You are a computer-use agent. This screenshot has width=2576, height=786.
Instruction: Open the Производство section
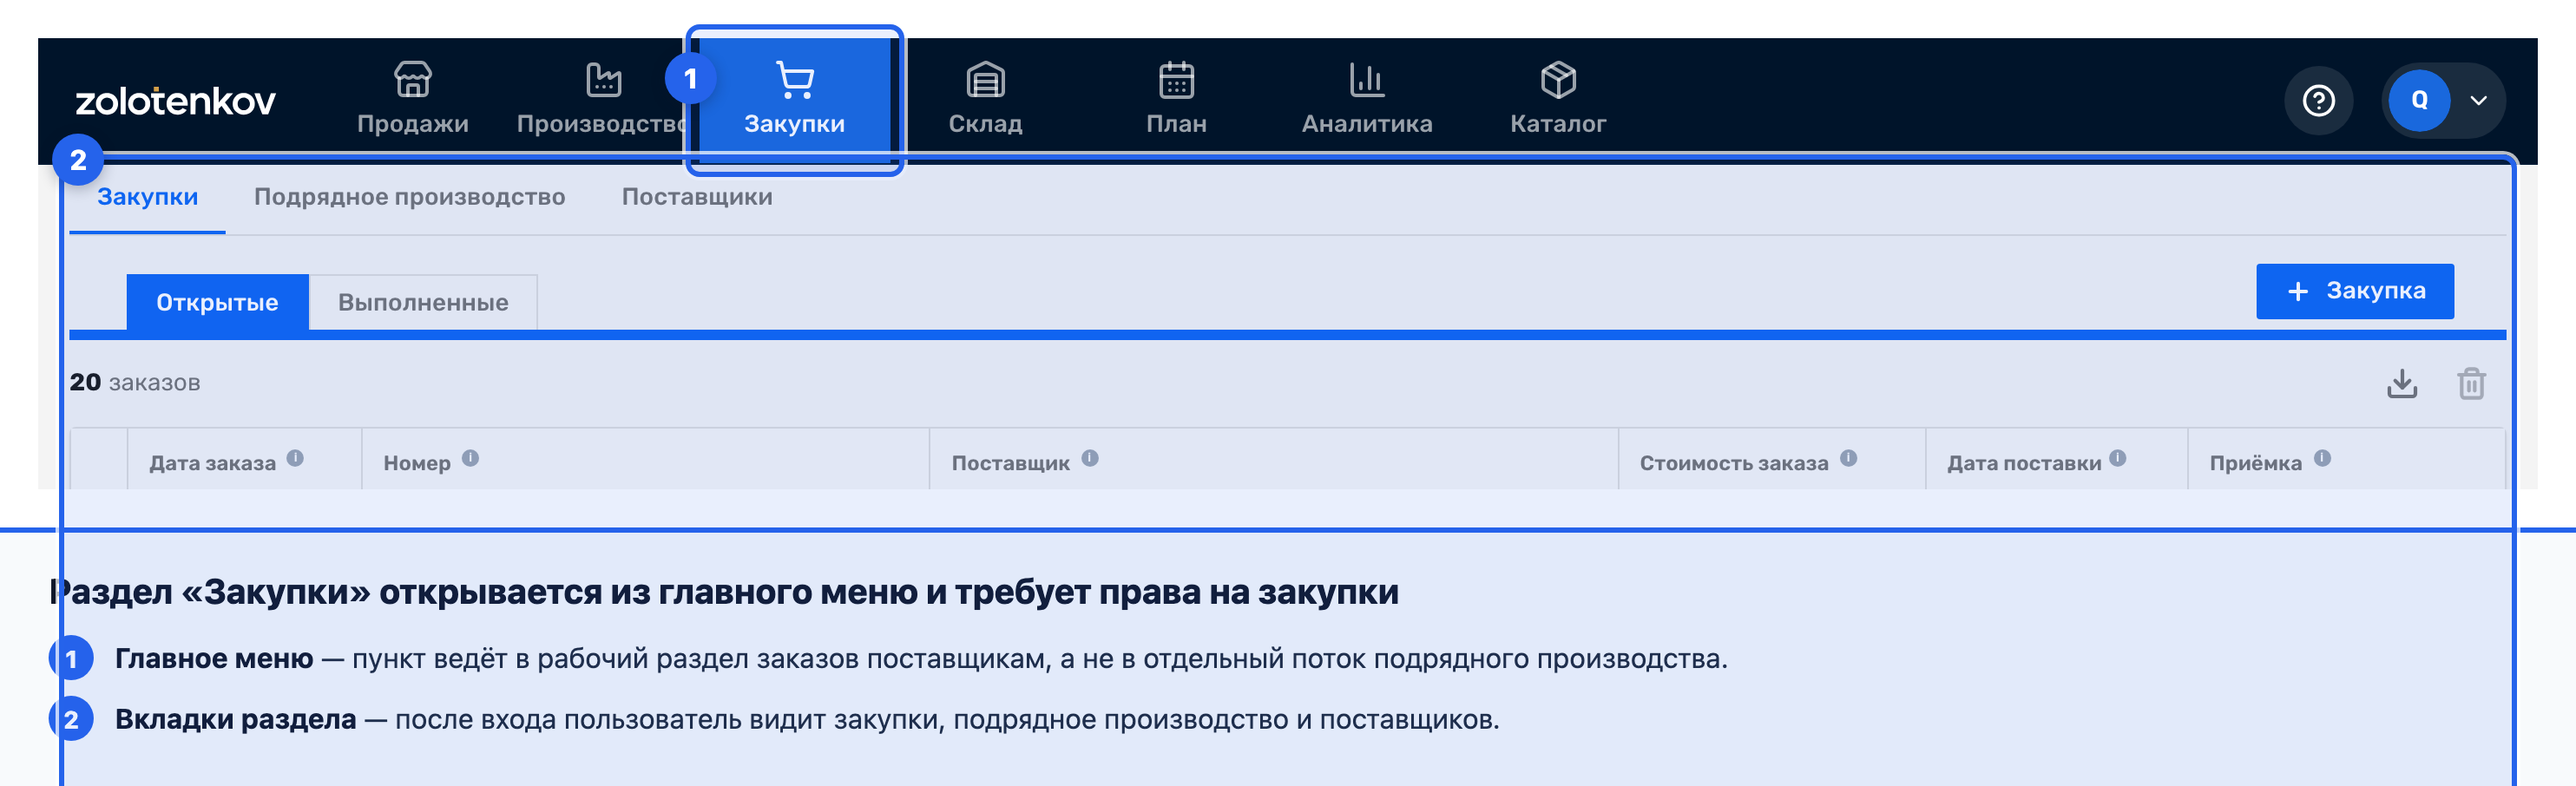point(603,100)
